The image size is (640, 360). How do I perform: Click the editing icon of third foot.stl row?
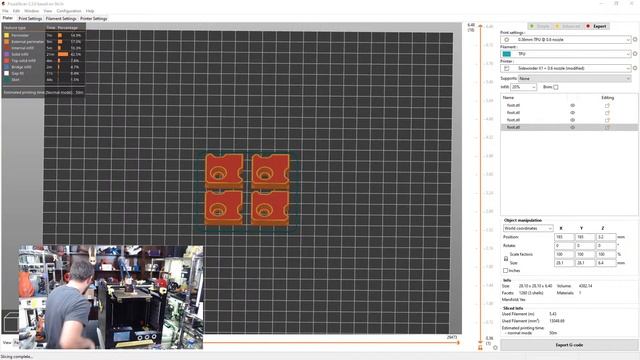(x=607, y=120)
